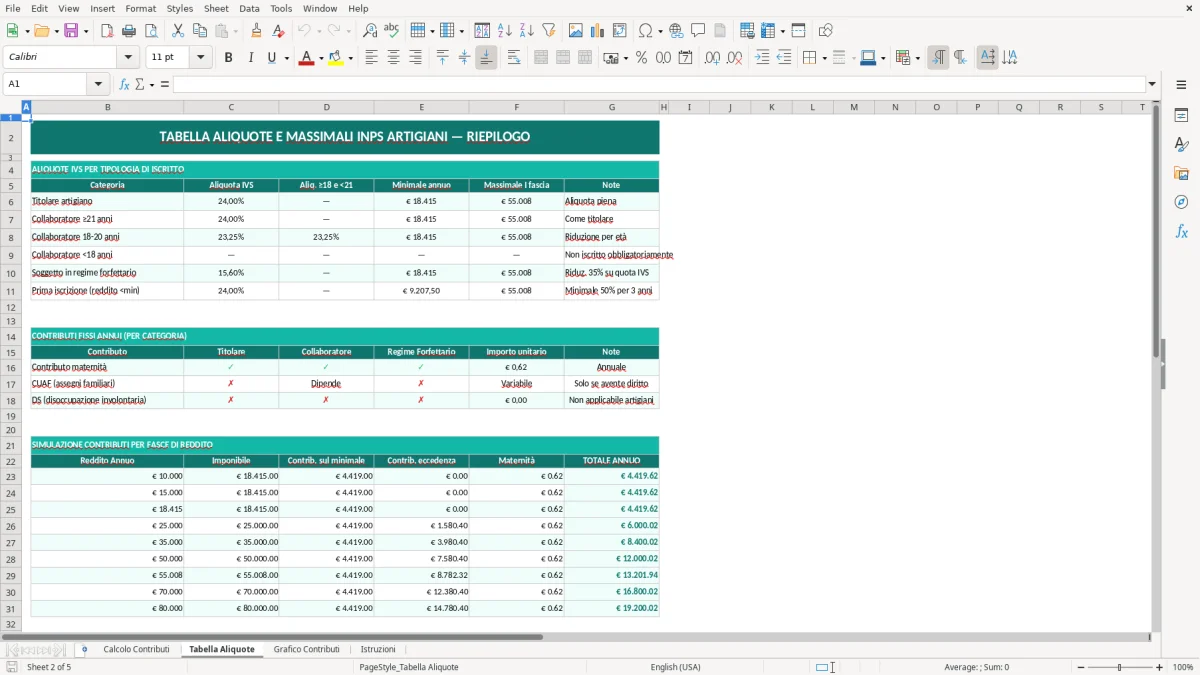Viewport: 1200px width, 675px height.
Task: Click the Draw Functions shapes icon
Action: [826, 31]
